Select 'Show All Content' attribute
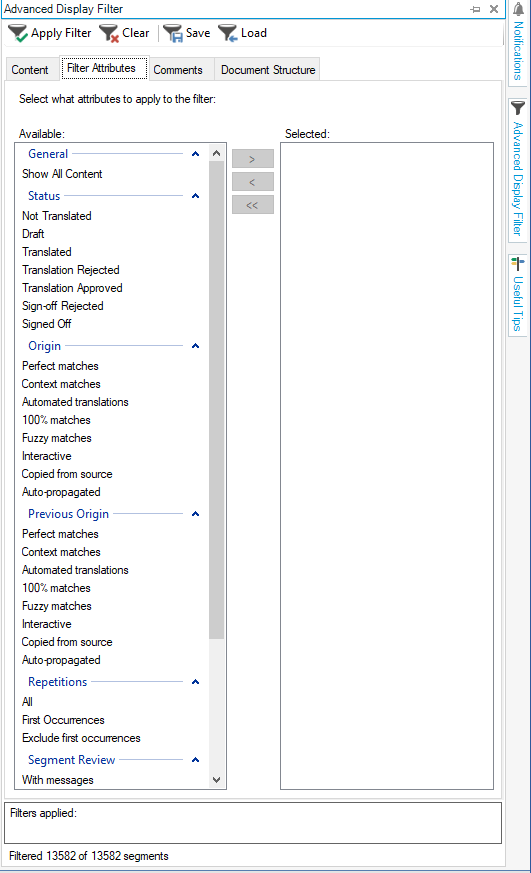 (62, 174)
